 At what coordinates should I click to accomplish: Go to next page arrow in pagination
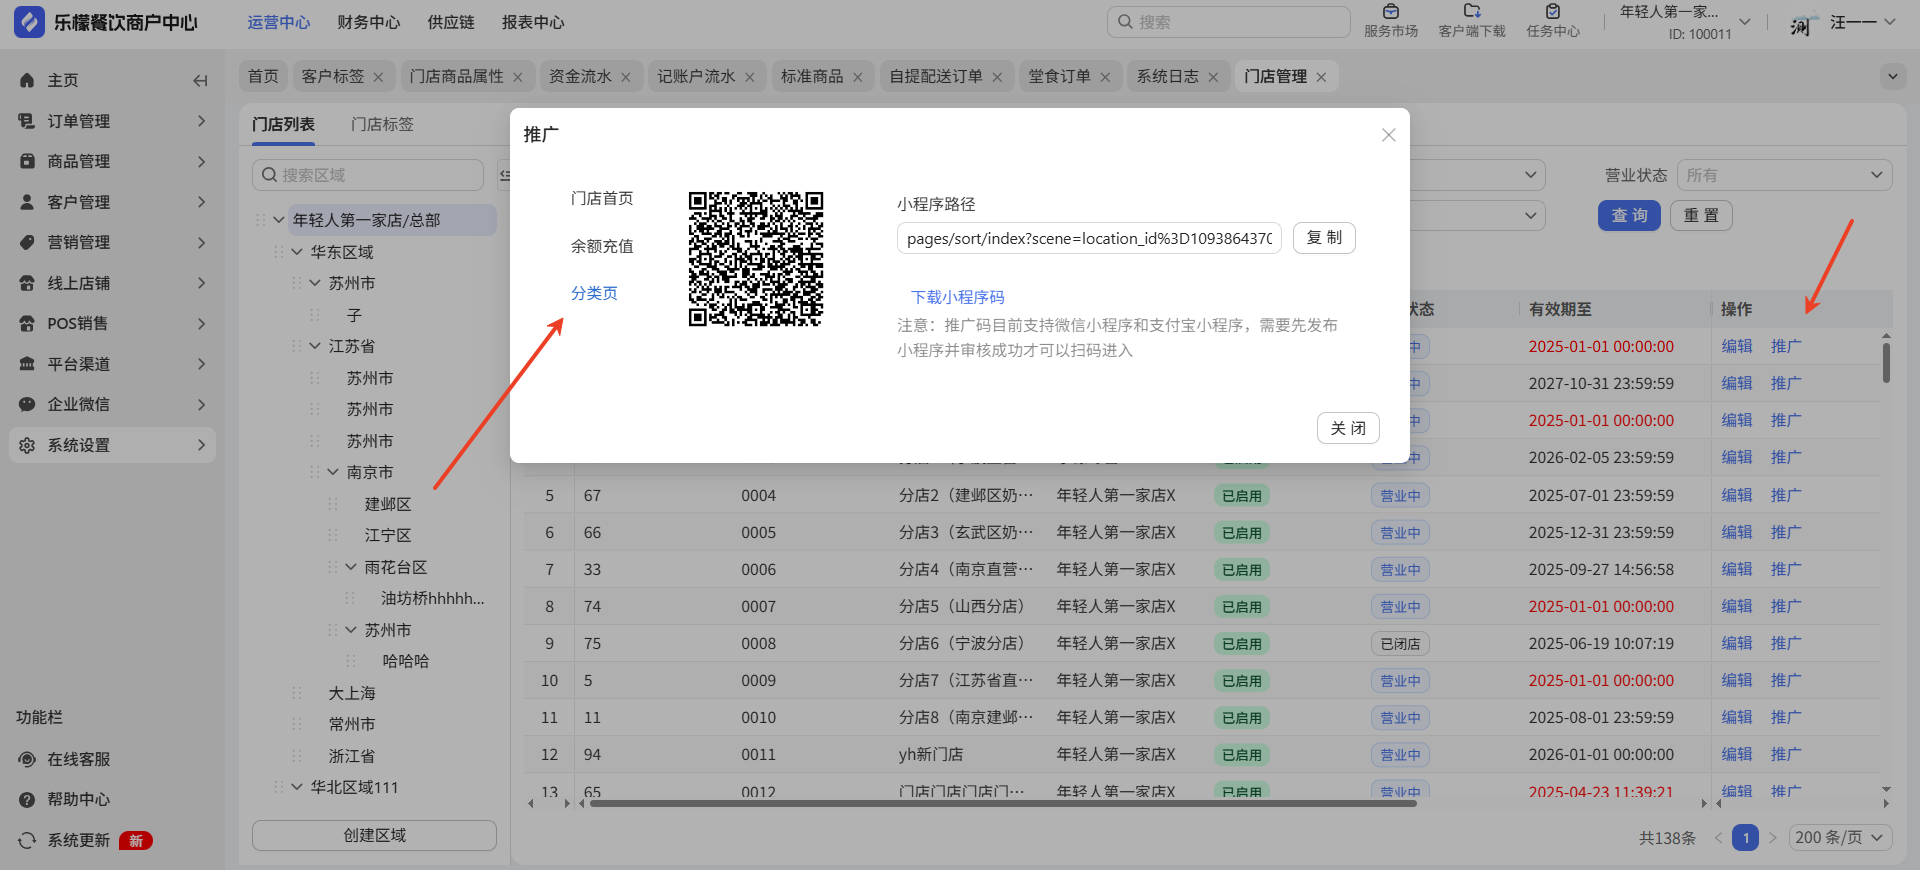point(1773,838)
